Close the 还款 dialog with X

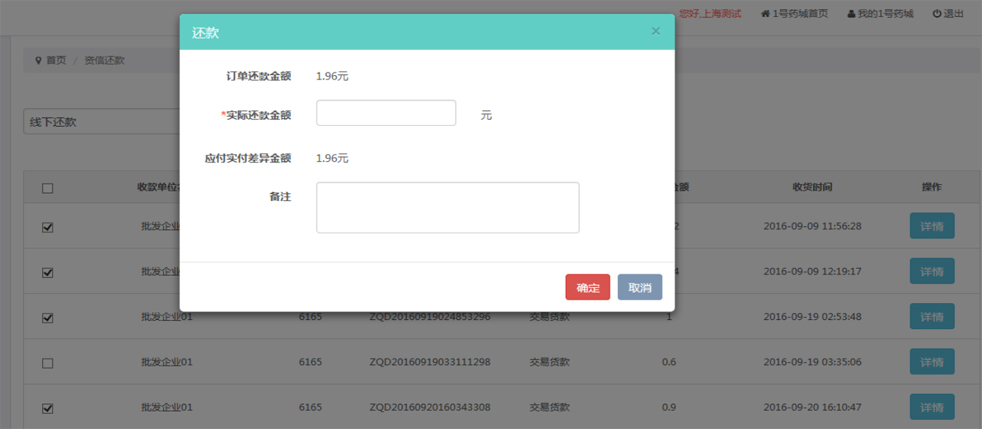[655, 31]
